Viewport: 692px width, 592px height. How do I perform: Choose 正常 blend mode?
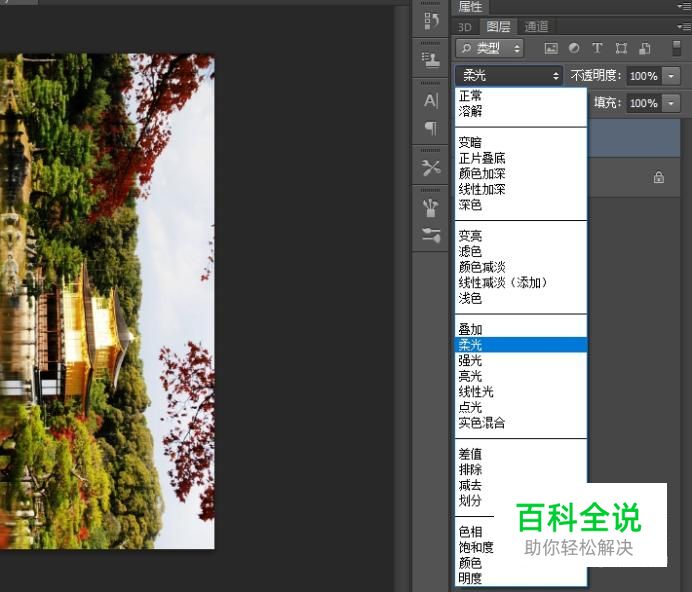coord(521,95)
